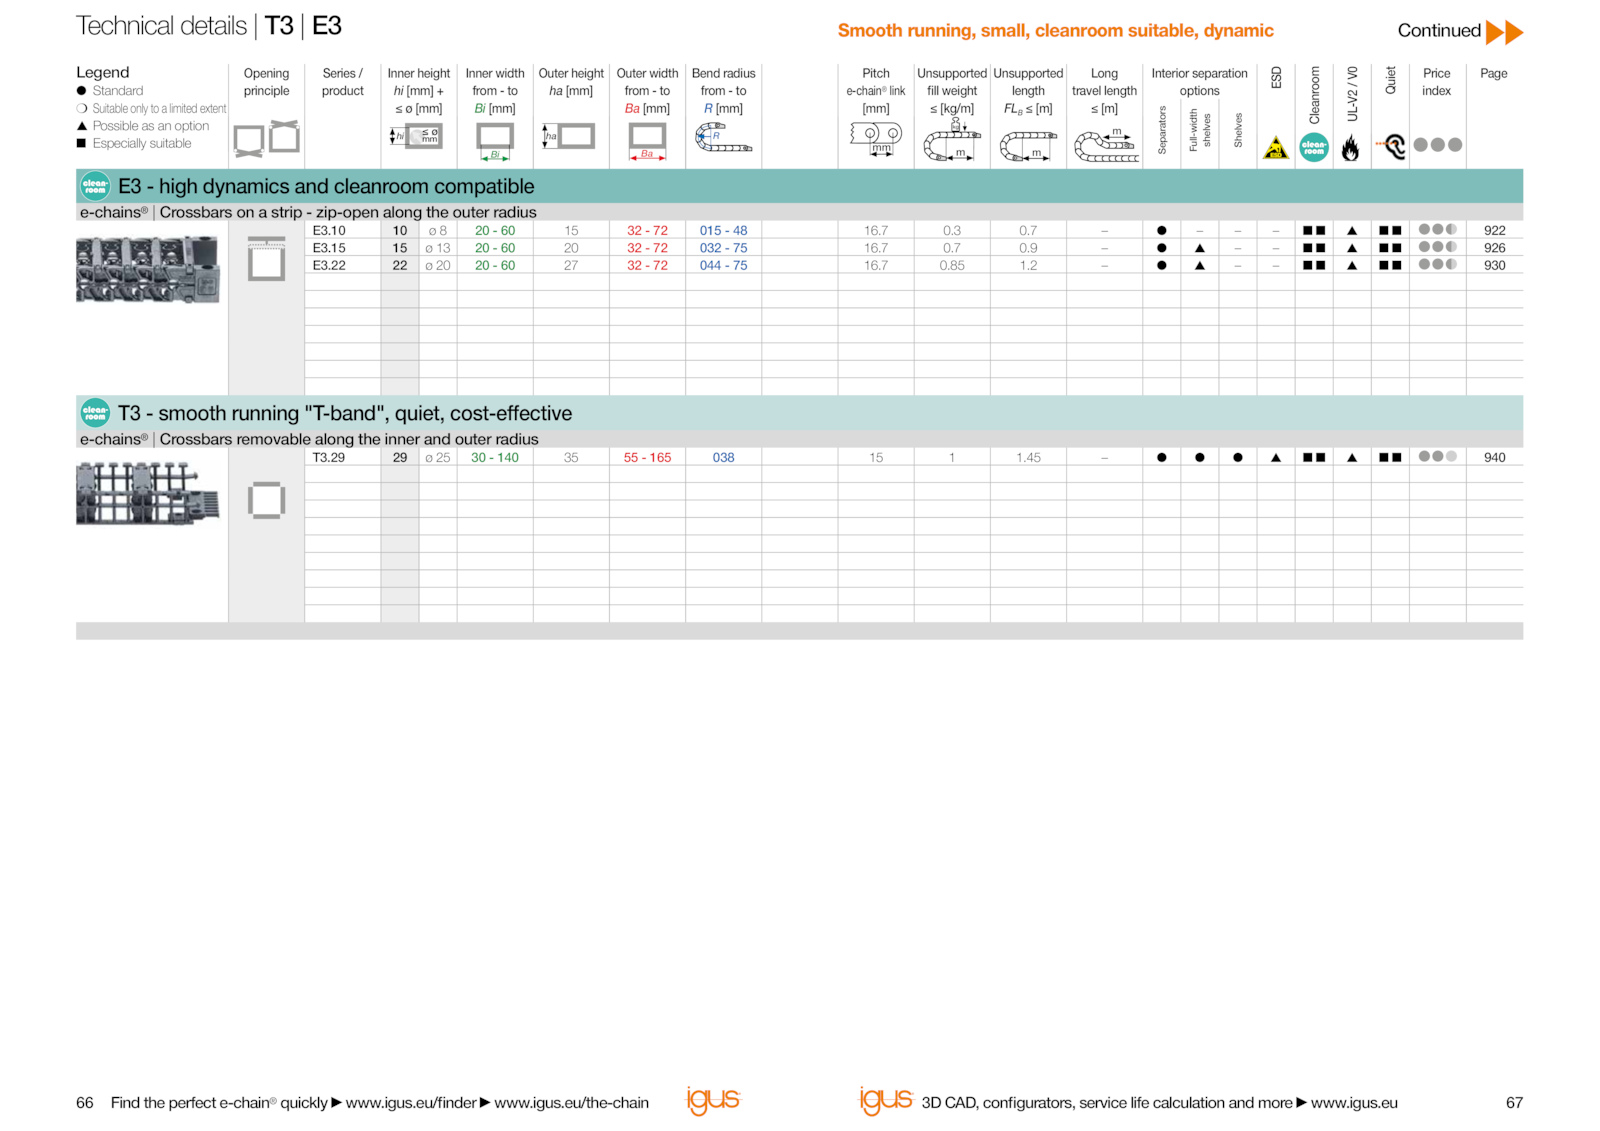Click the teal cleanroom icon in column header
This screenshot has width=1600, height=1131.
click(x=1314, y=147)
